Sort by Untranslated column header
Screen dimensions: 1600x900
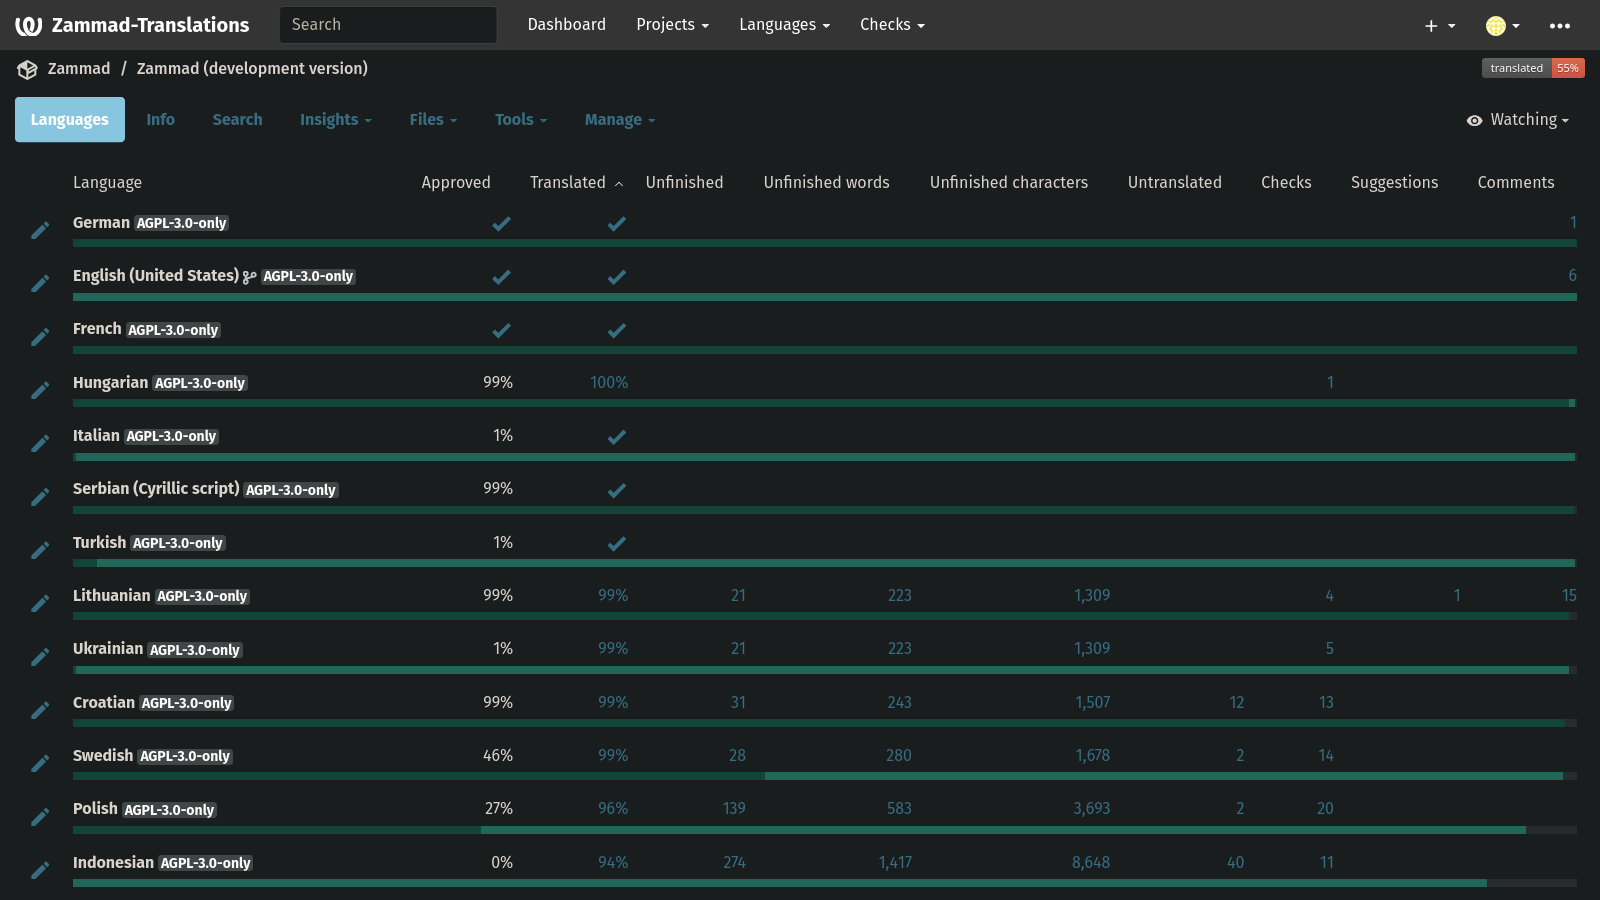pos(1174,182)
